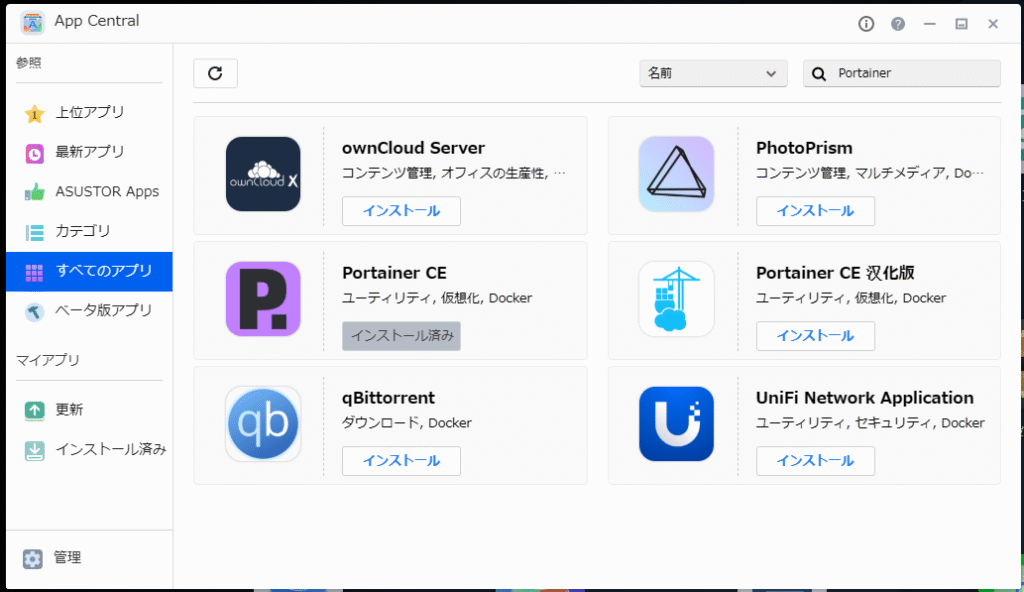Go to ASUSTOR Apps section
Screen dimensions: 1024x592
point(106,192)
